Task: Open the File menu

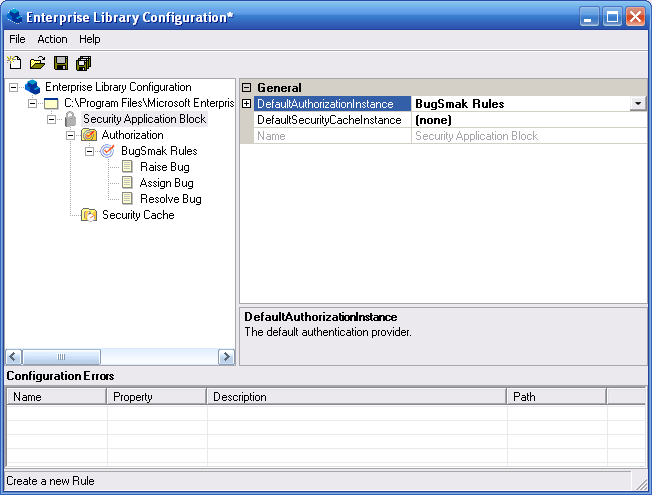Action: [17, 39]
